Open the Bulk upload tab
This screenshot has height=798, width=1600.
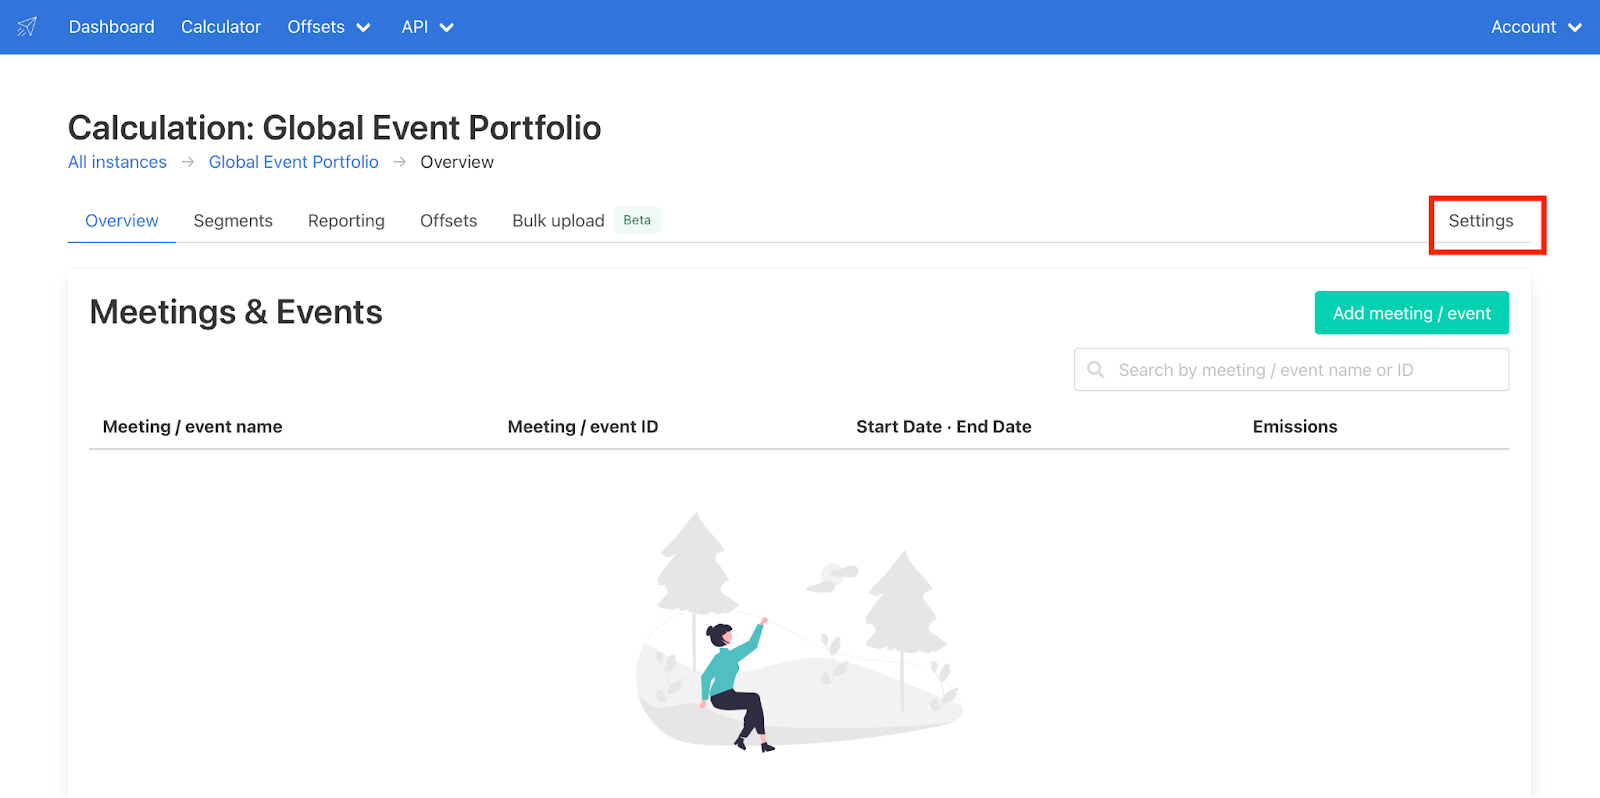558,221
